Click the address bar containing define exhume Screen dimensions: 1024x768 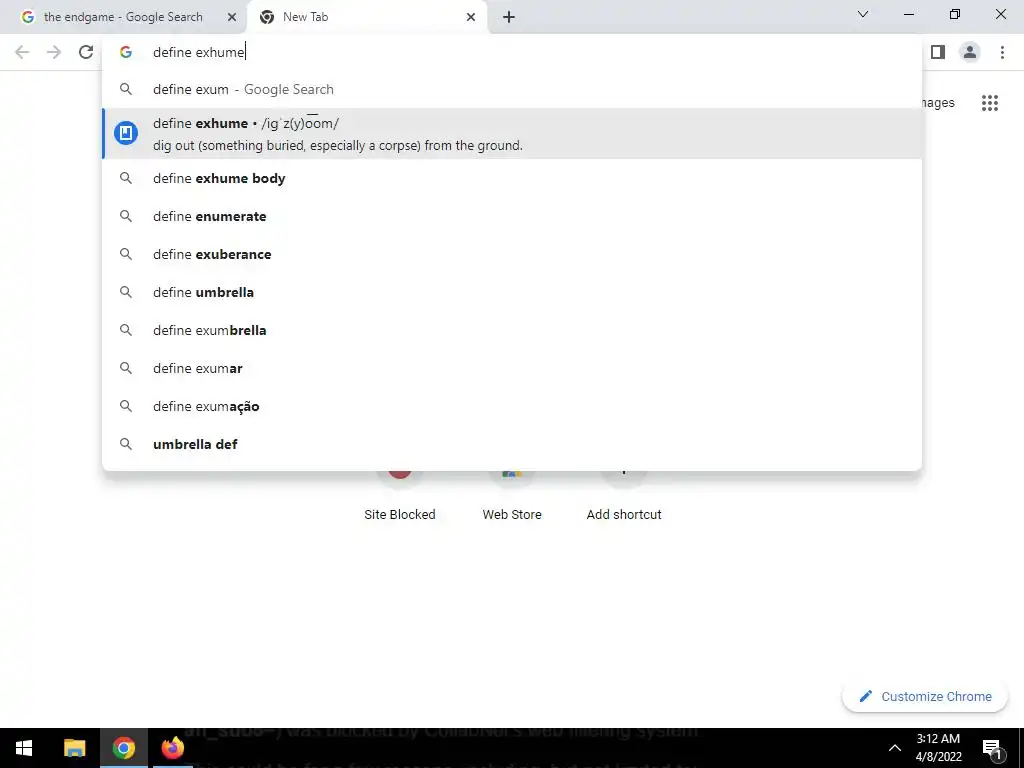point(512,52)
